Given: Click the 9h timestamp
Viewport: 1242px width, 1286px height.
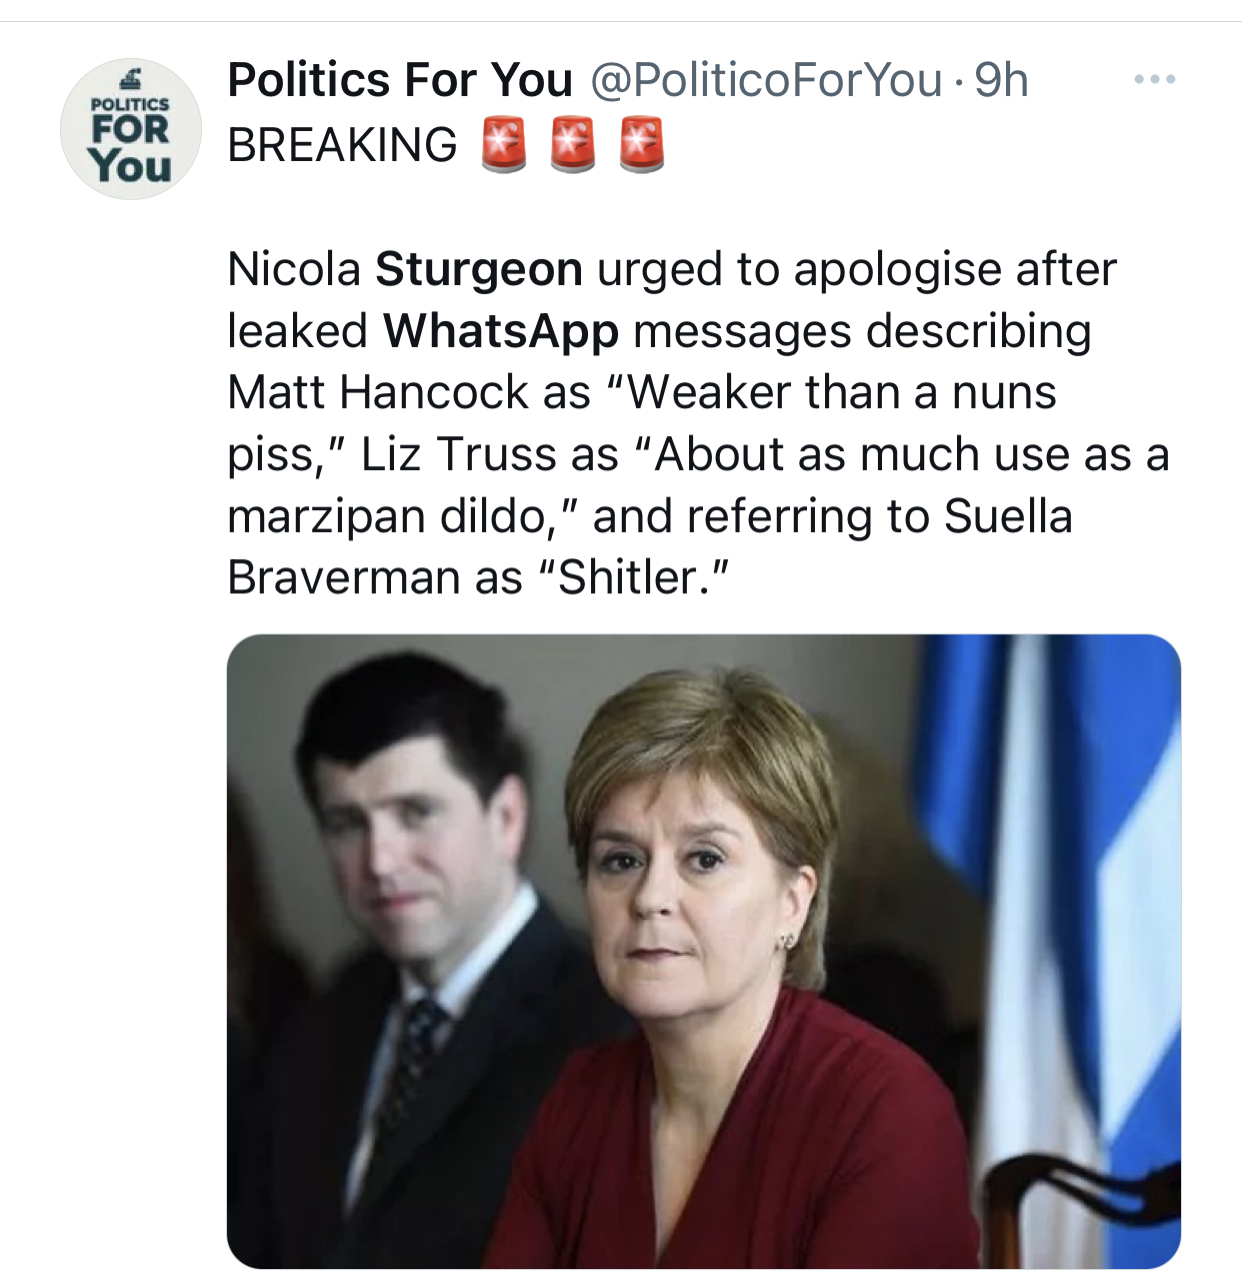Looking at the screenshot, I should pos(1001,80).
